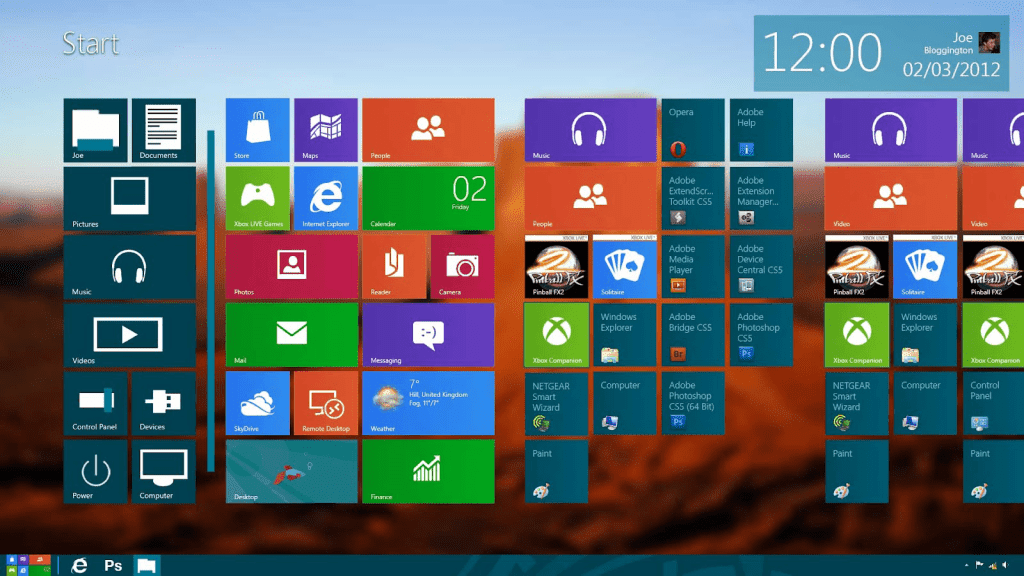
Task: Open Adobe Device Central CS5 tile
Action: click(x=761, y=266)
